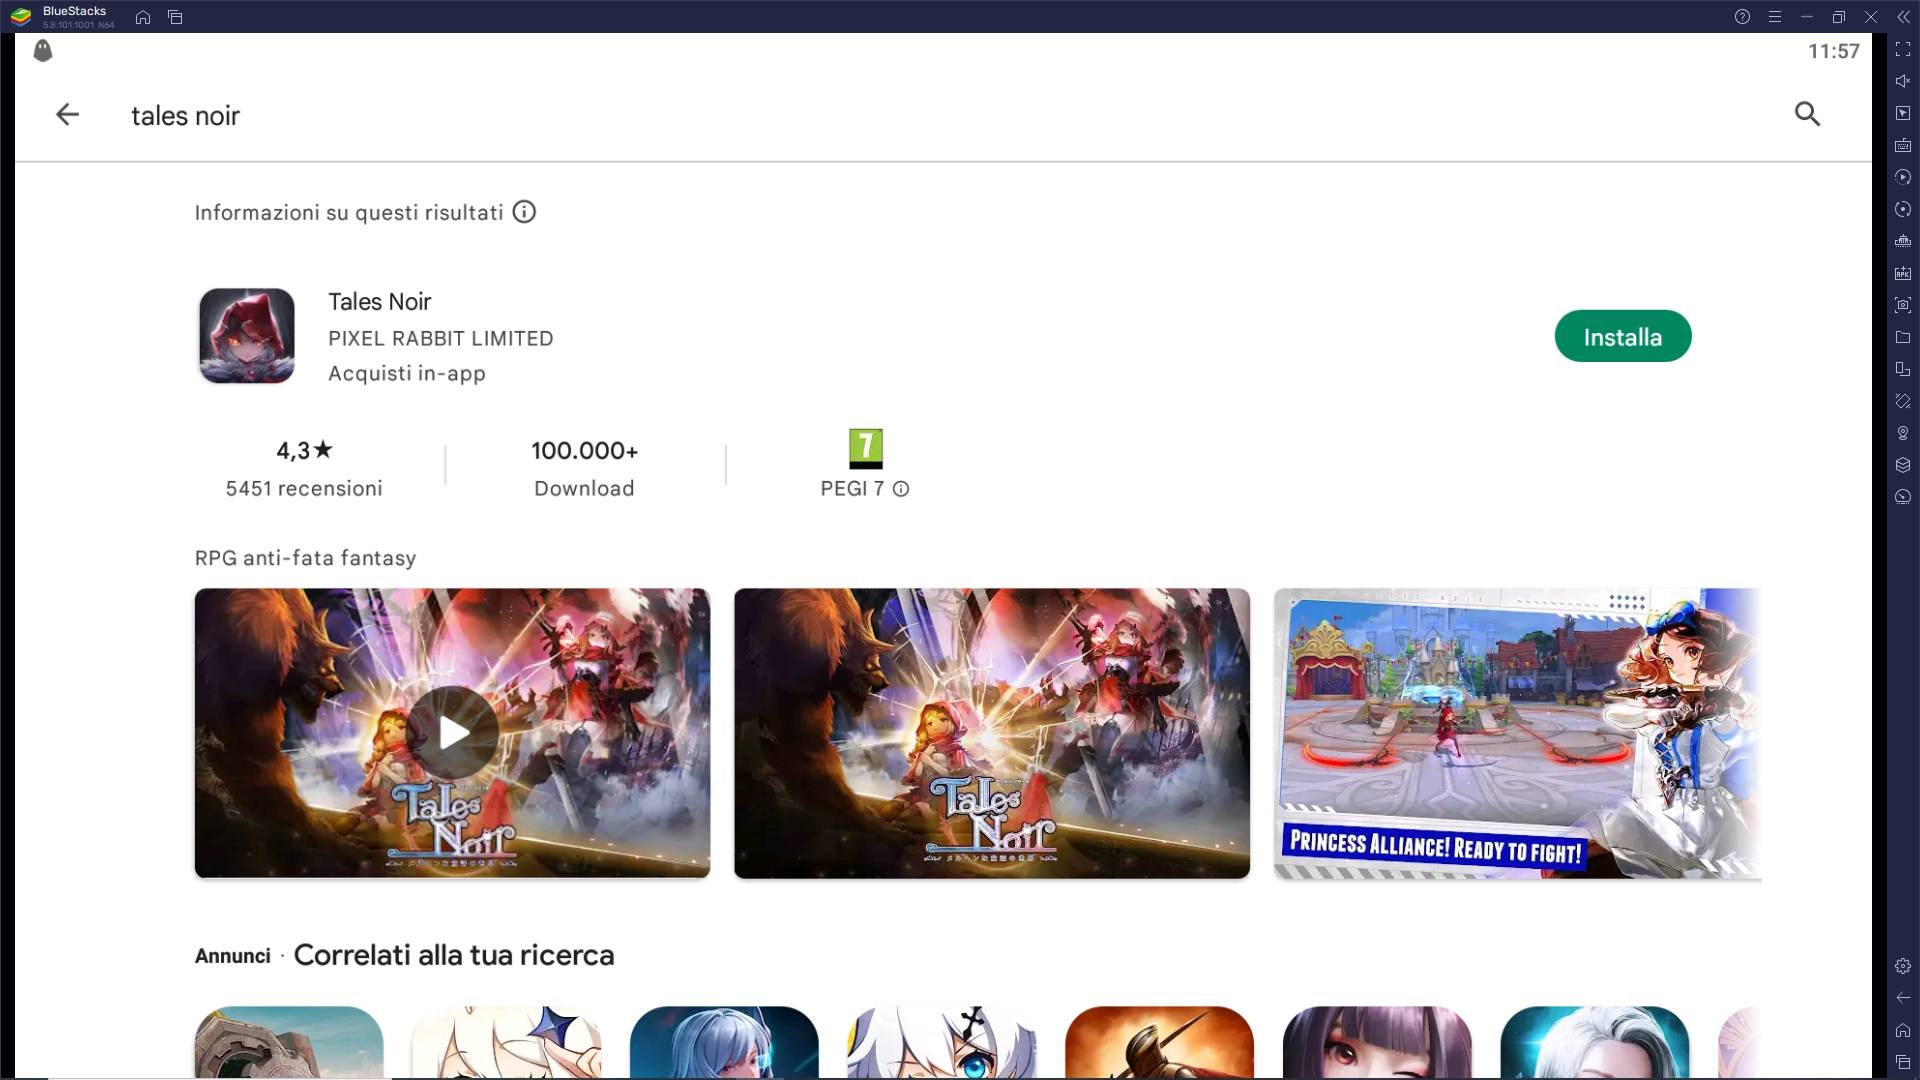
Task: Click Android back arrow in sidebar
Action: click(1902, 998)
